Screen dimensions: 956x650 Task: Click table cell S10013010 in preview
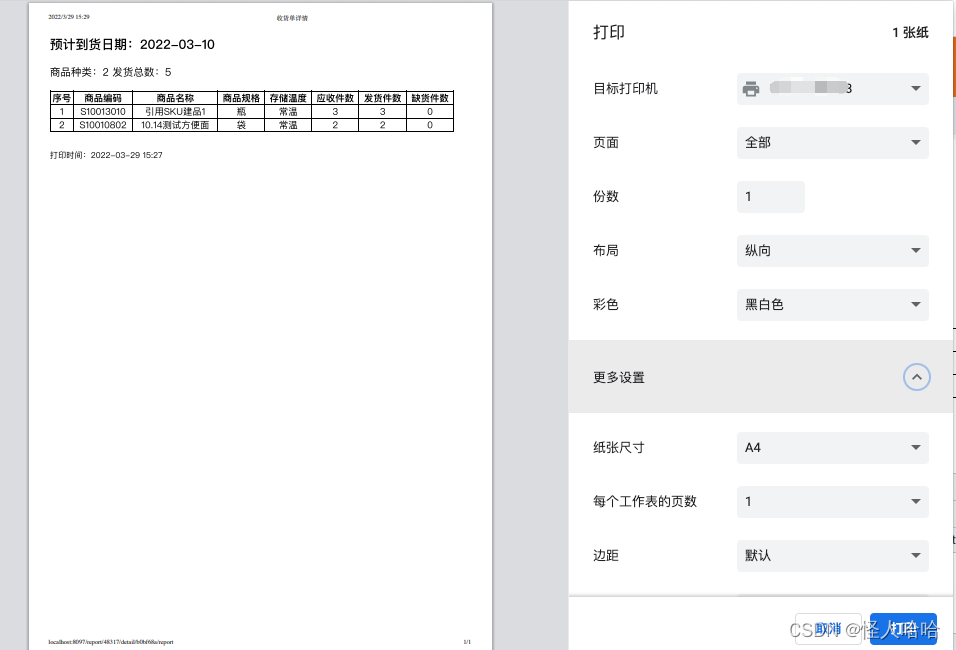[102, 112]
